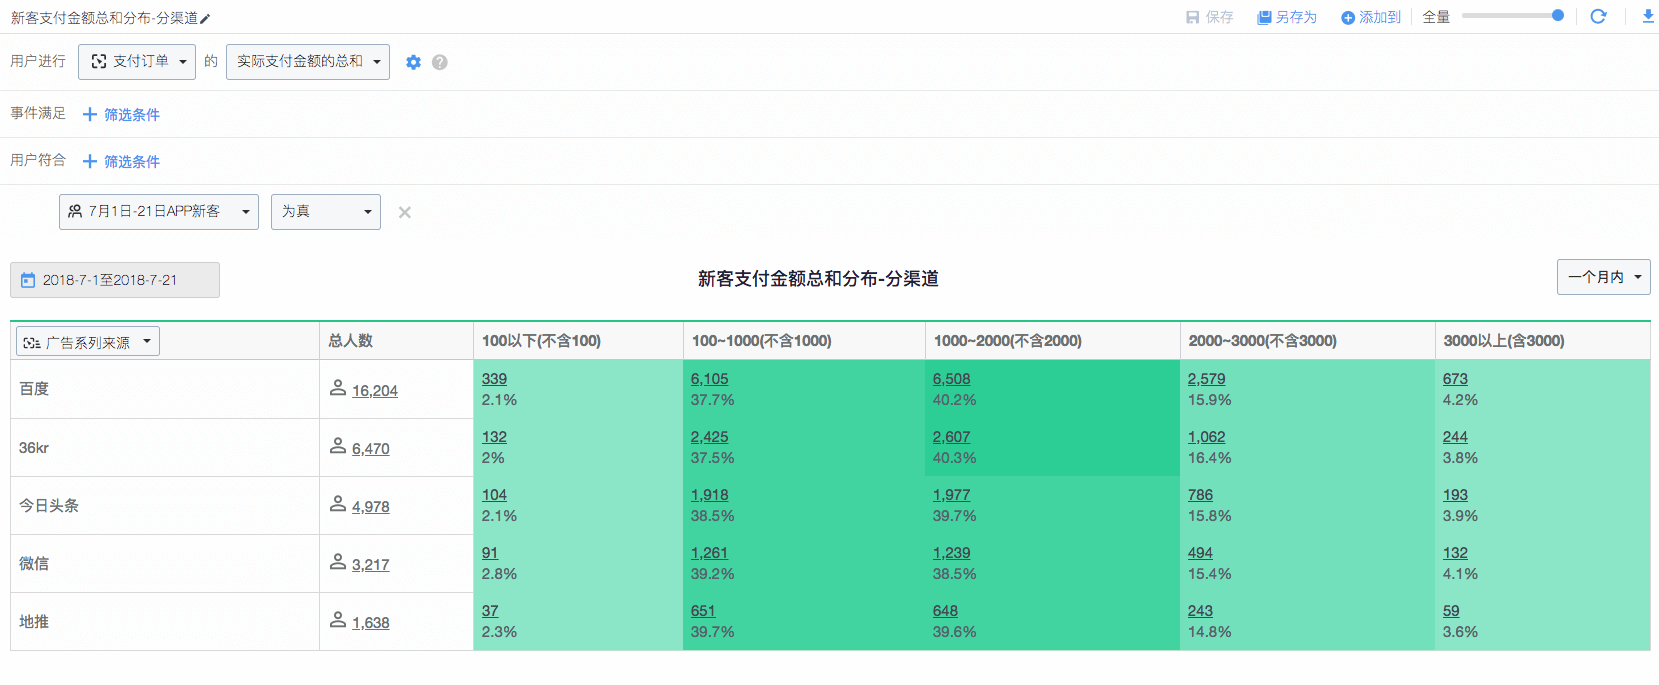Remove the user group filter with X icon
Viewport: 1659px width, 685px height.
pos(404,212)
